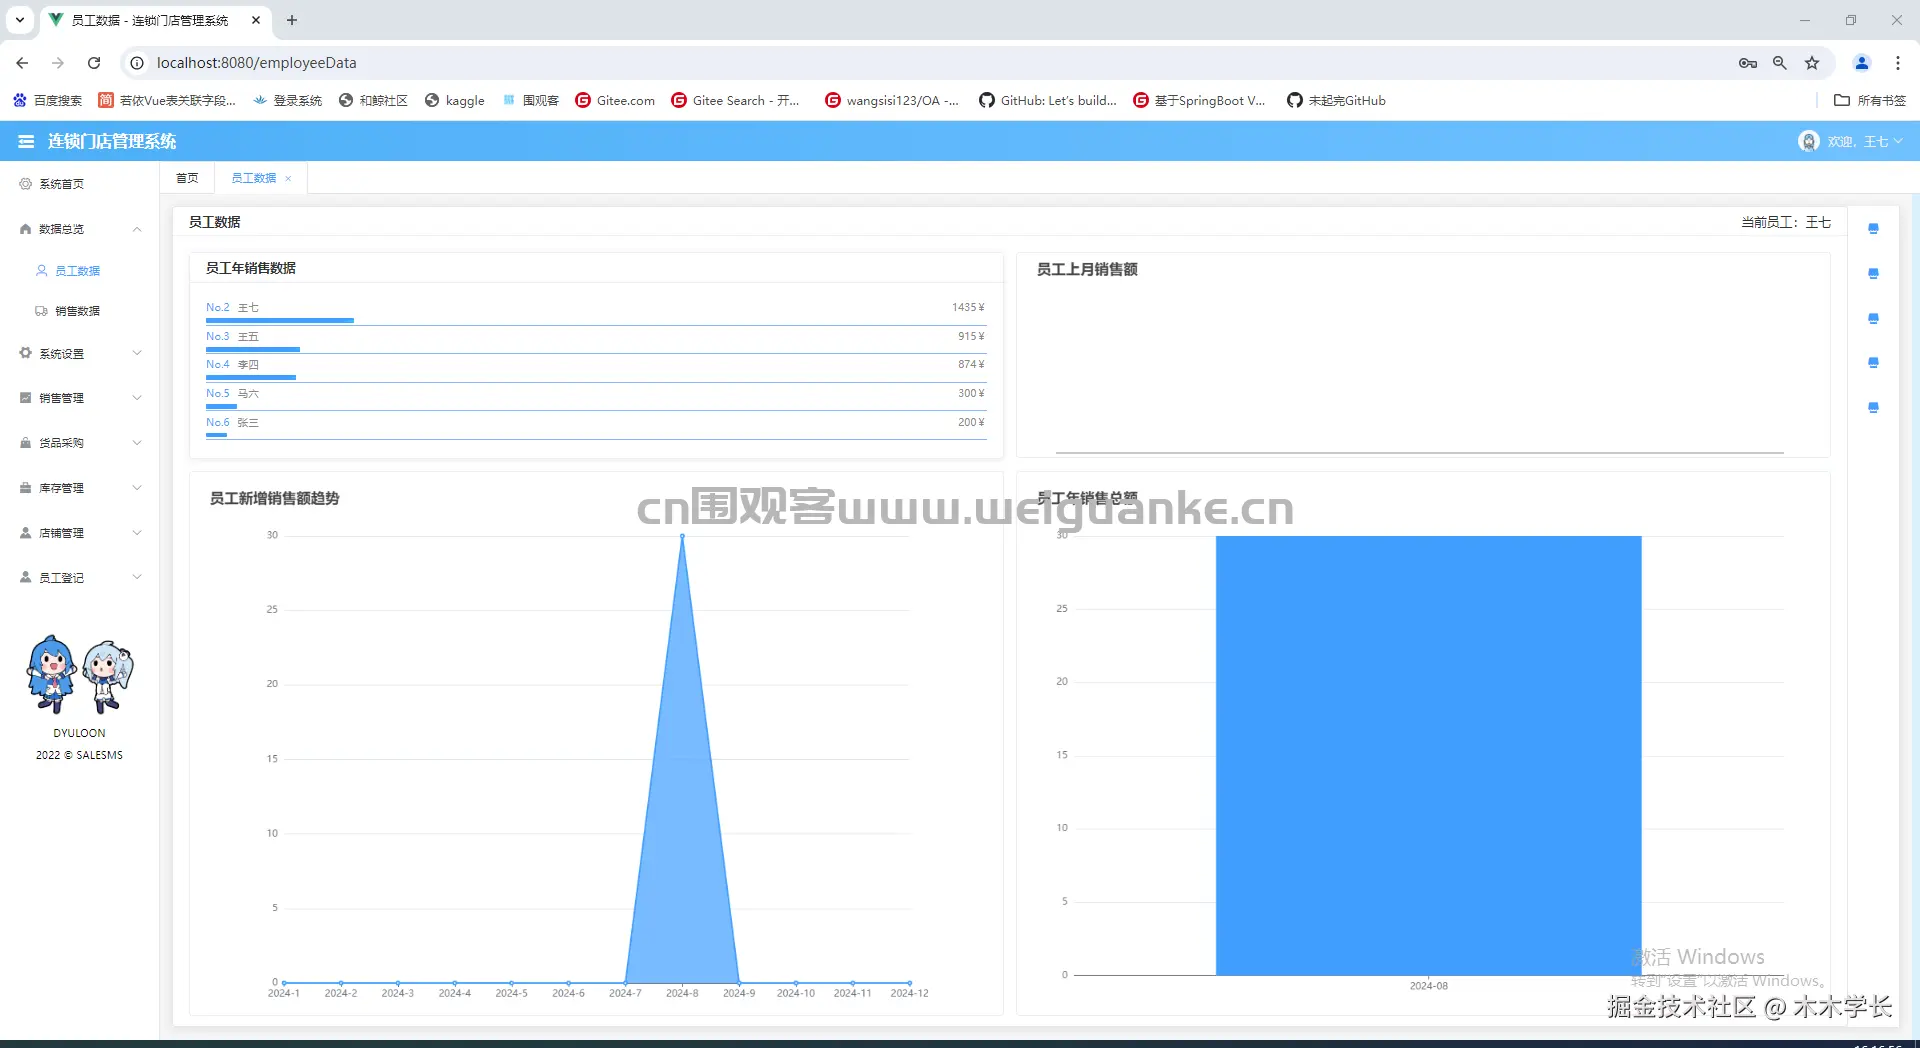Open the 欢迎, 王七 user dropdown

point(1865,142)
